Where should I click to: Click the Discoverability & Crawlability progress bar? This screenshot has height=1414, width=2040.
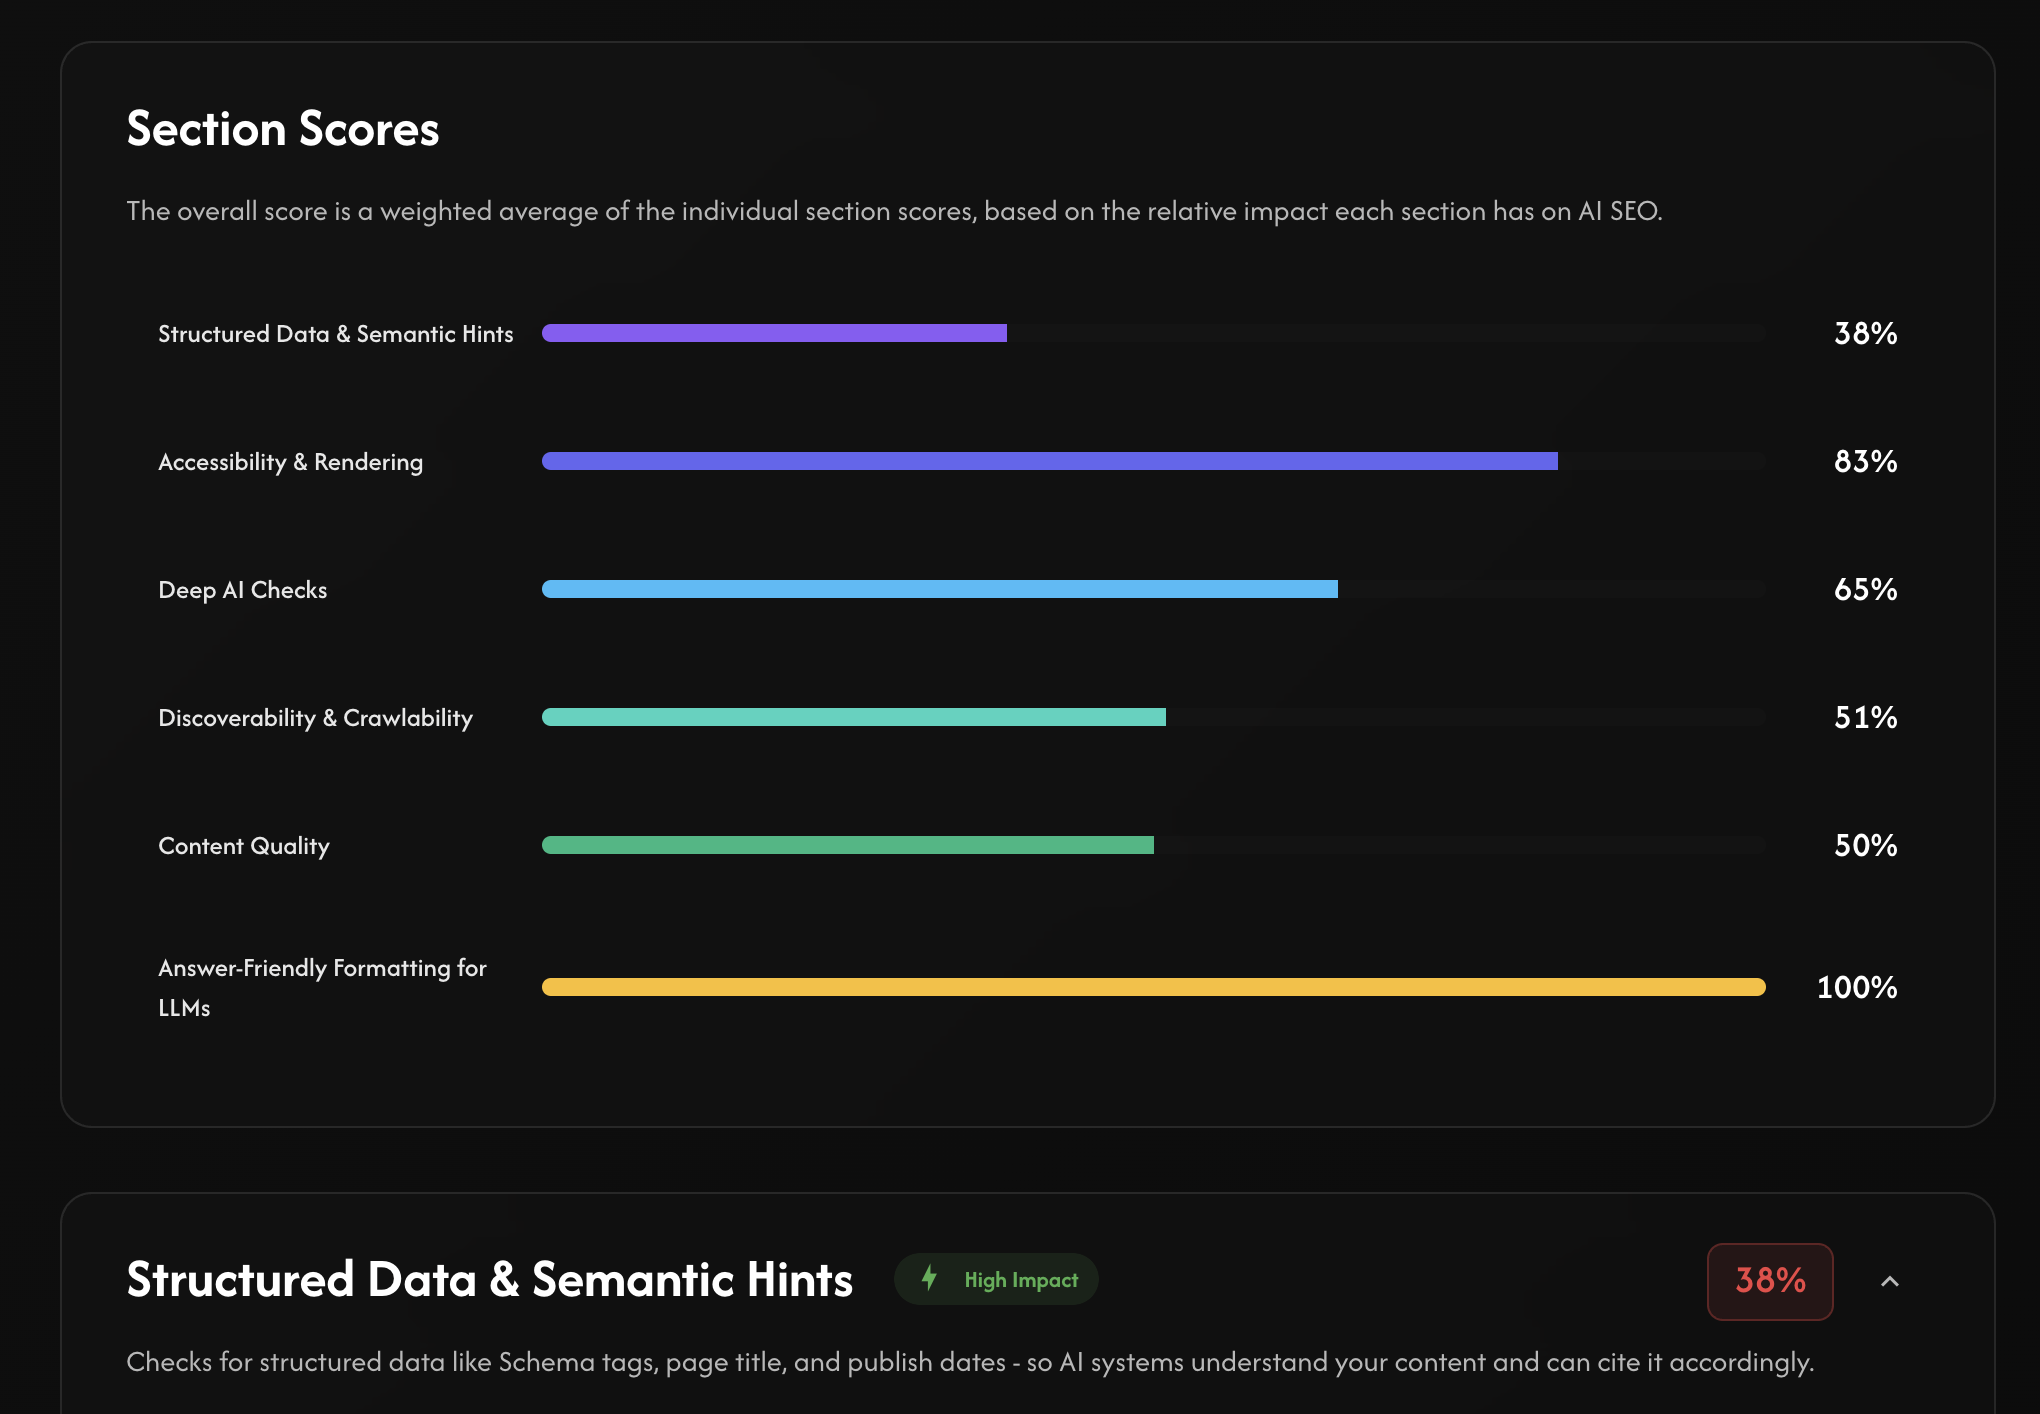[1153, 717]
